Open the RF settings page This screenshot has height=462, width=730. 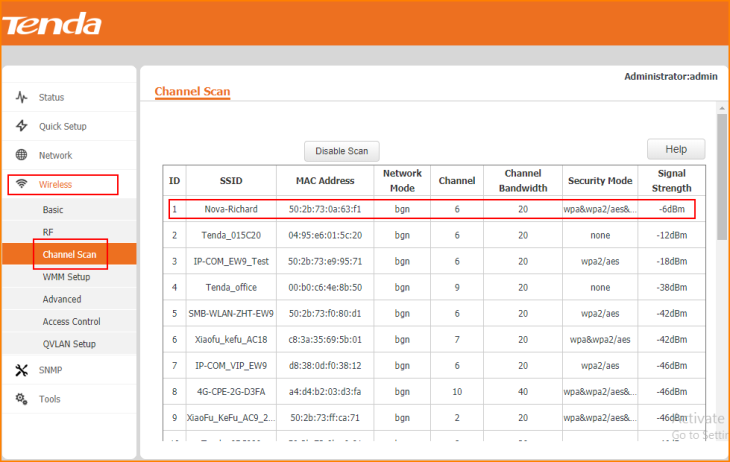click(48, 232)
